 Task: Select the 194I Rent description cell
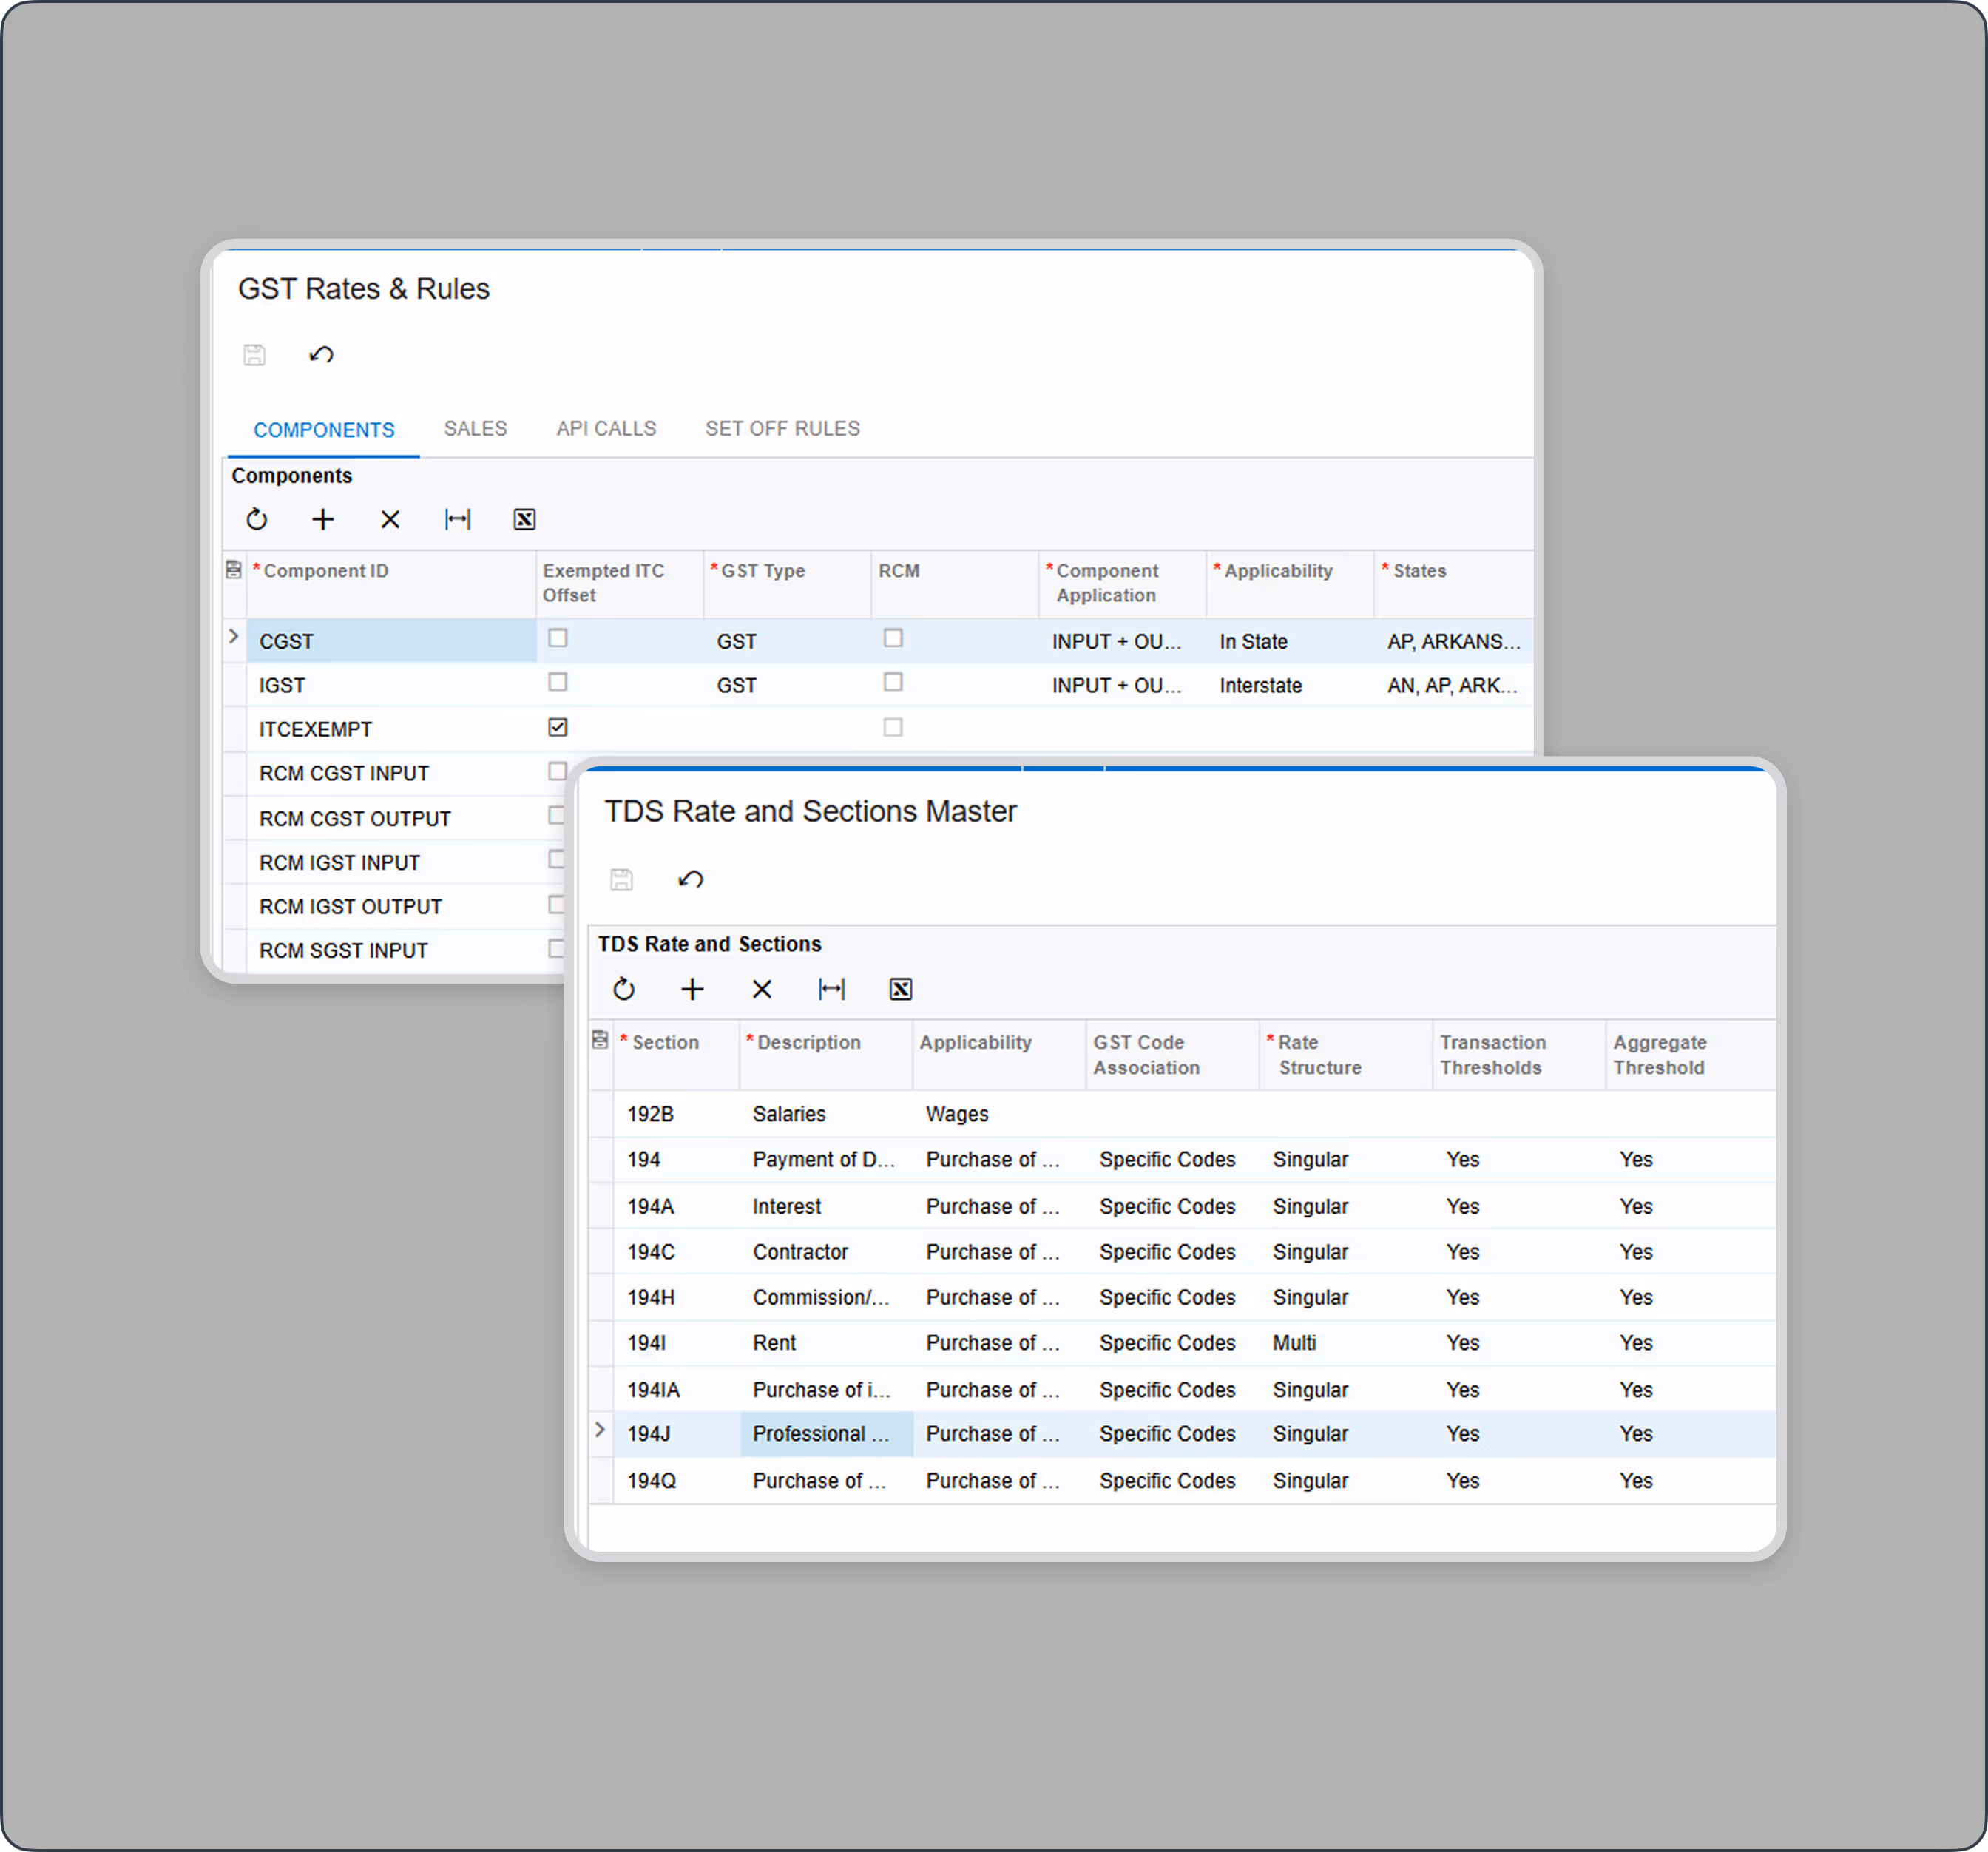click(x=774, y=1342)
